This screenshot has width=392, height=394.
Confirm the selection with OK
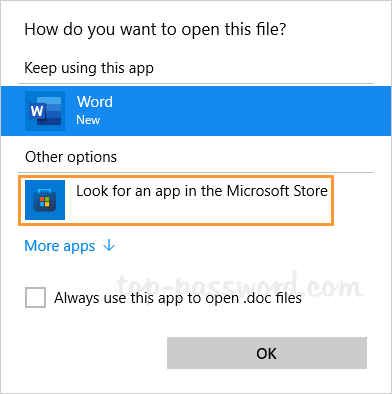tap(267, 353)
